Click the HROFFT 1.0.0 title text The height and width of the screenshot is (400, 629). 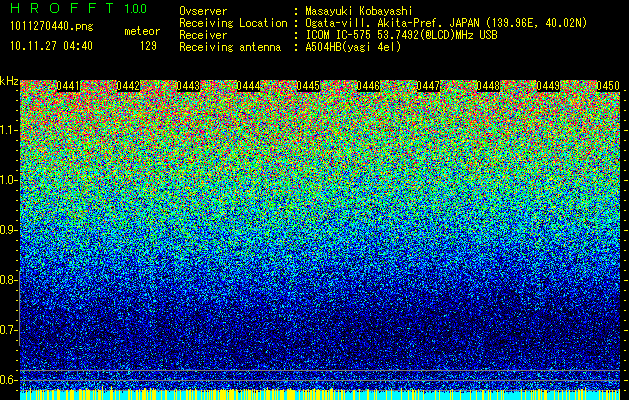pos(78,8)
